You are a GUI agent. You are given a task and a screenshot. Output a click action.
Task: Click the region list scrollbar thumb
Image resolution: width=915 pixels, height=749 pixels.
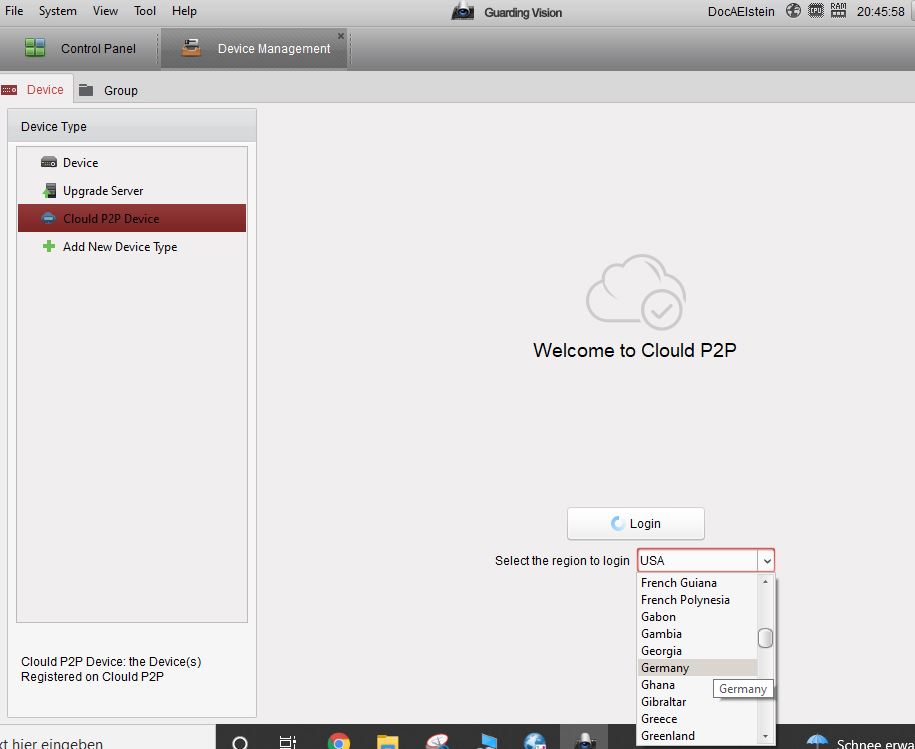pyautogui.click(x=766, y=638)
